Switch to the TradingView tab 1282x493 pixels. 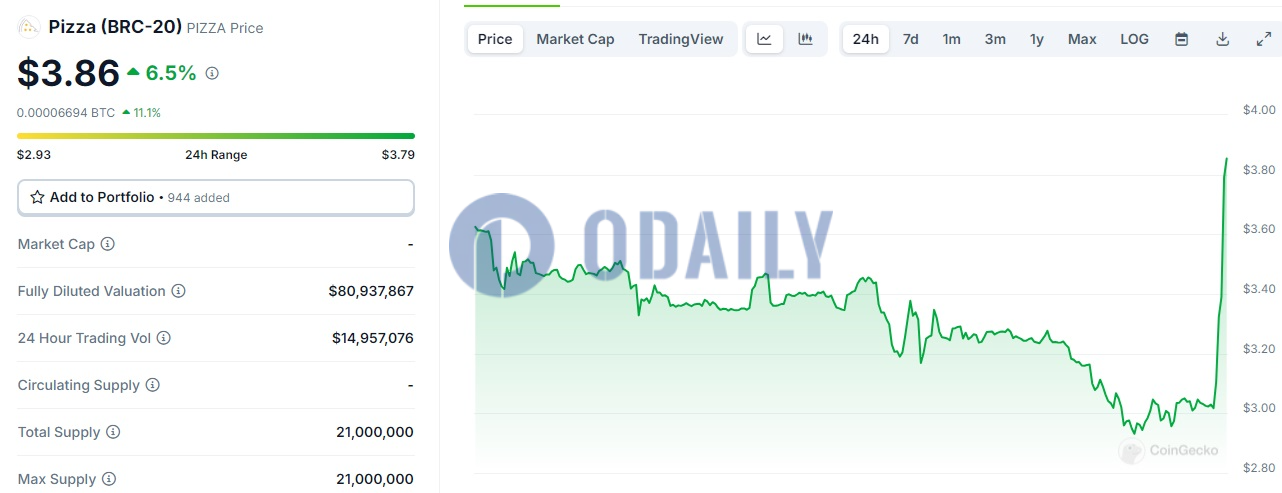[x=680, y=39]
